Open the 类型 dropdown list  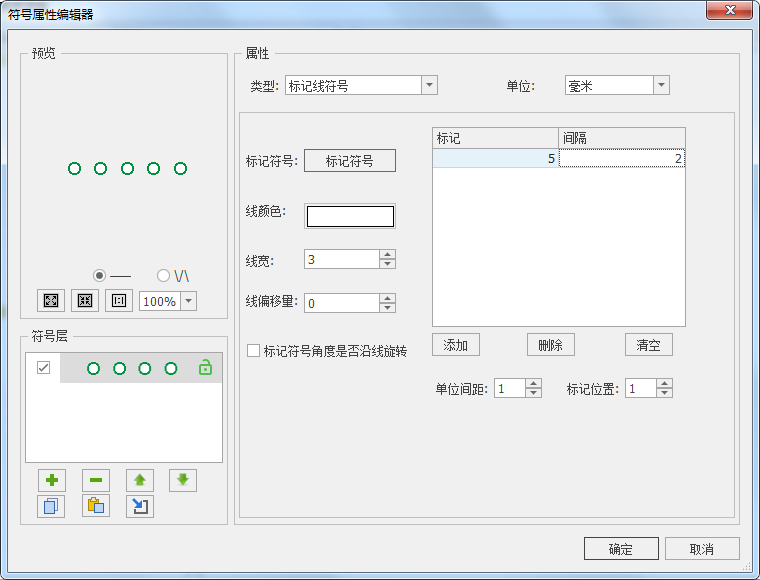pyautogui.click(x=429, y=86)
